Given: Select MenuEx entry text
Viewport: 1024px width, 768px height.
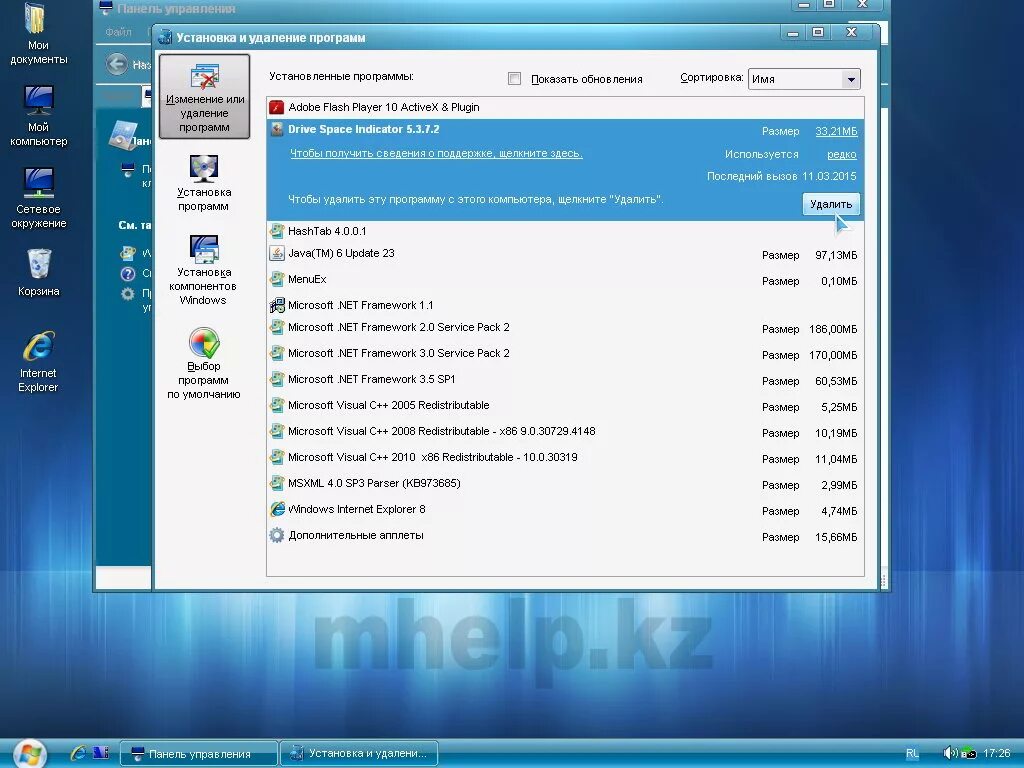Looking at the screenshot, I should click(307, 280).
